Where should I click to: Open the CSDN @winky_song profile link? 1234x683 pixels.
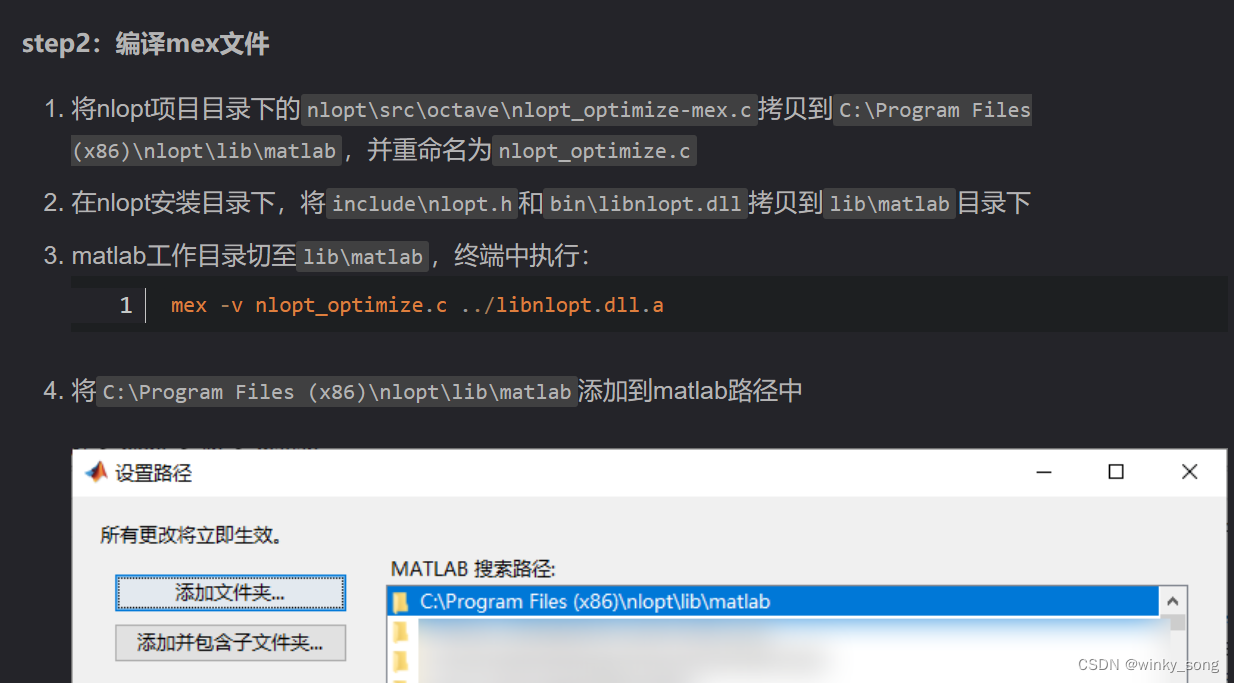click(1148, 664)
